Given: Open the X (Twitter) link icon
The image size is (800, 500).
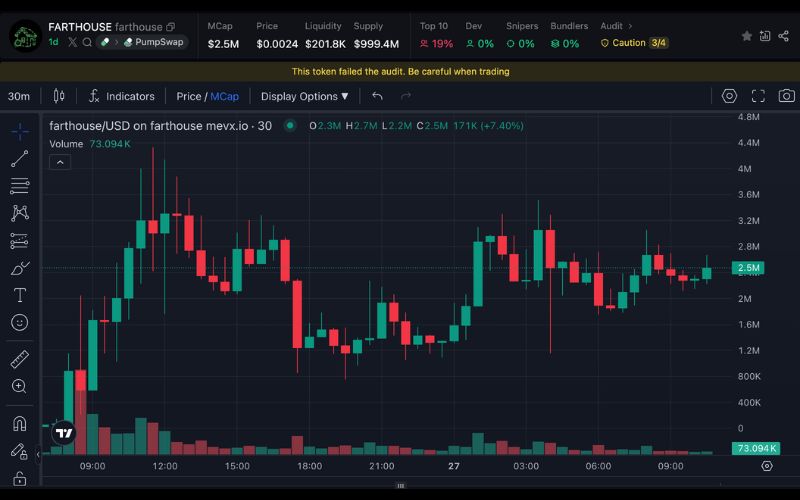Looking at the screenshot, I should (x=72, y=42).
